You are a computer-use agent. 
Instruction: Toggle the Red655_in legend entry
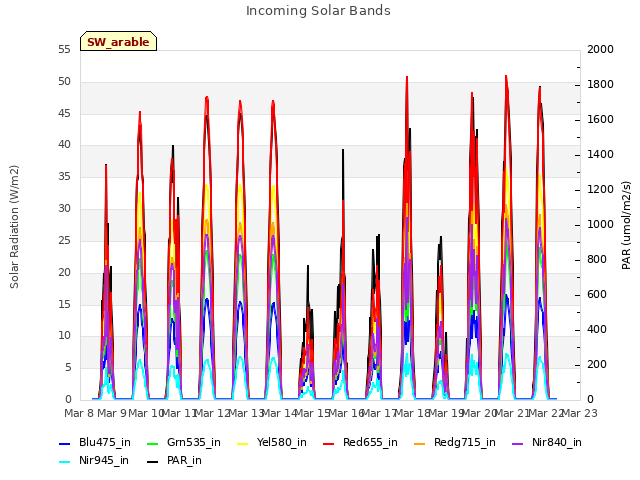click(x=360, y=442)
